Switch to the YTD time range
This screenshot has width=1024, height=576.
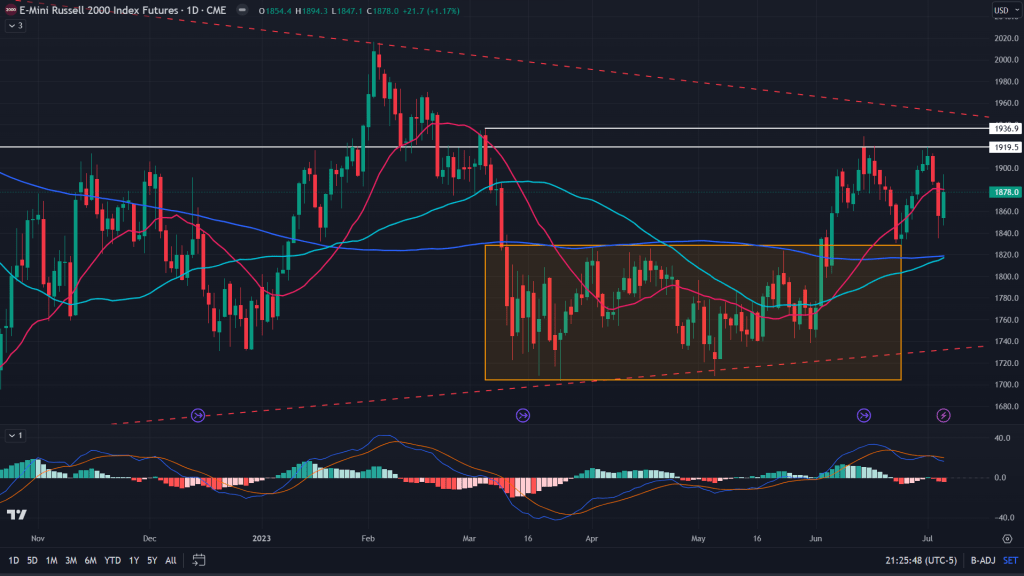pyautogui.click(x=112, y=560)
